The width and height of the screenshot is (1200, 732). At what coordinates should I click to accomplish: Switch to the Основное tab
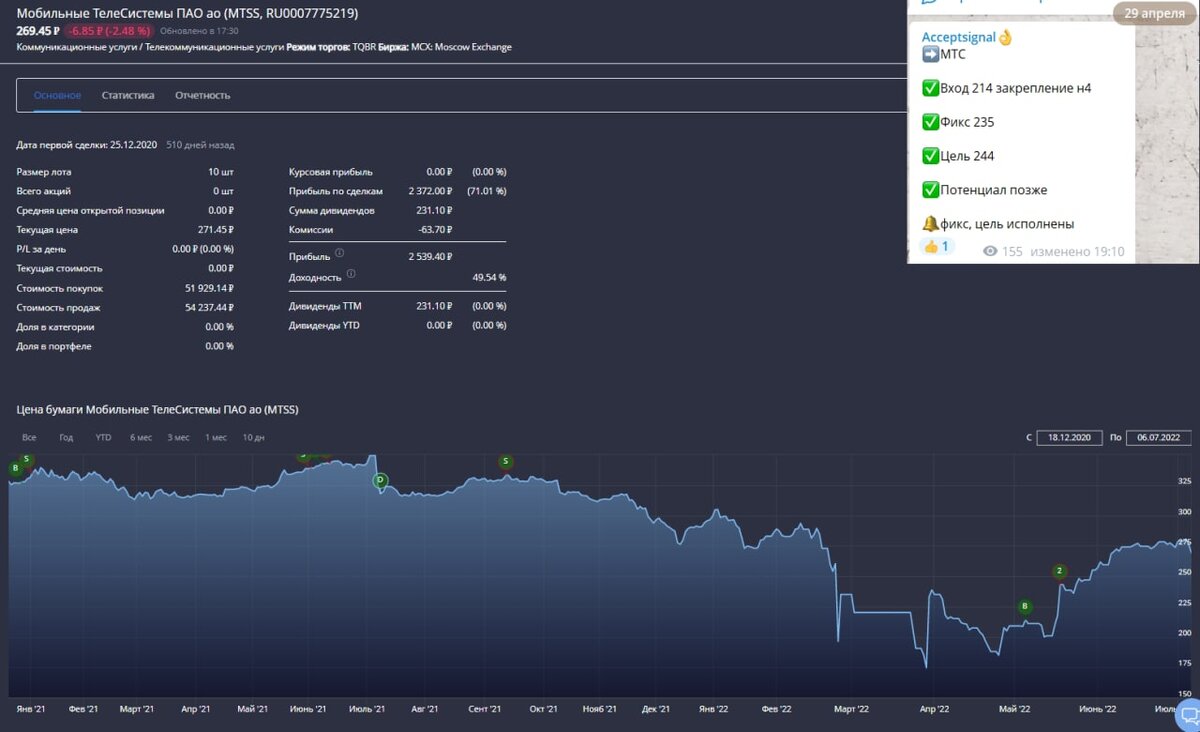tap(57, 95)
